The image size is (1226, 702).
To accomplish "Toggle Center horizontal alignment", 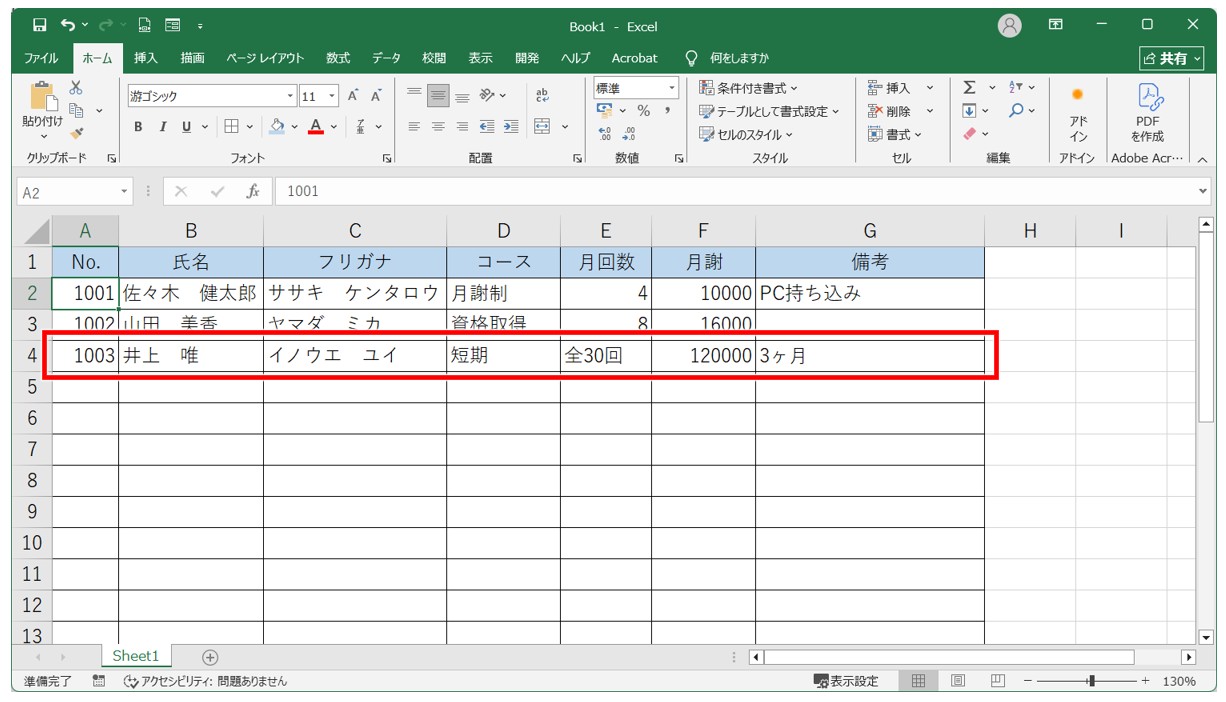I will pyautogui.click(x=438, y=127).
